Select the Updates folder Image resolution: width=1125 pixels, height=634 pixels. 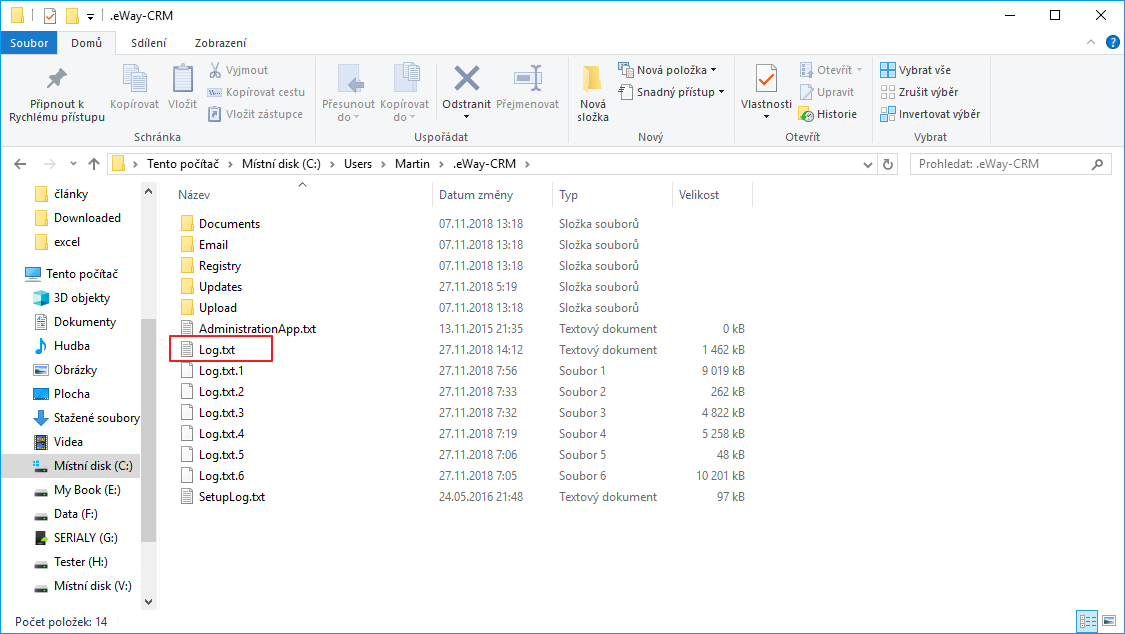[x=220, y=287]
